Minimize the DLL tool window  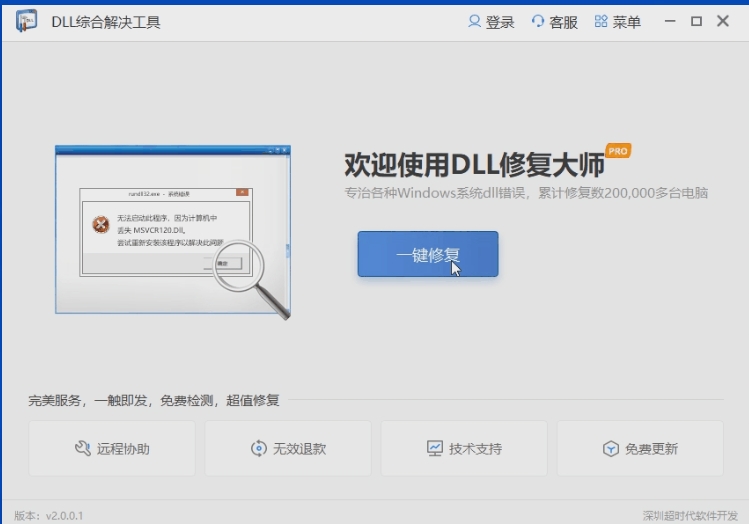(670, 21)
